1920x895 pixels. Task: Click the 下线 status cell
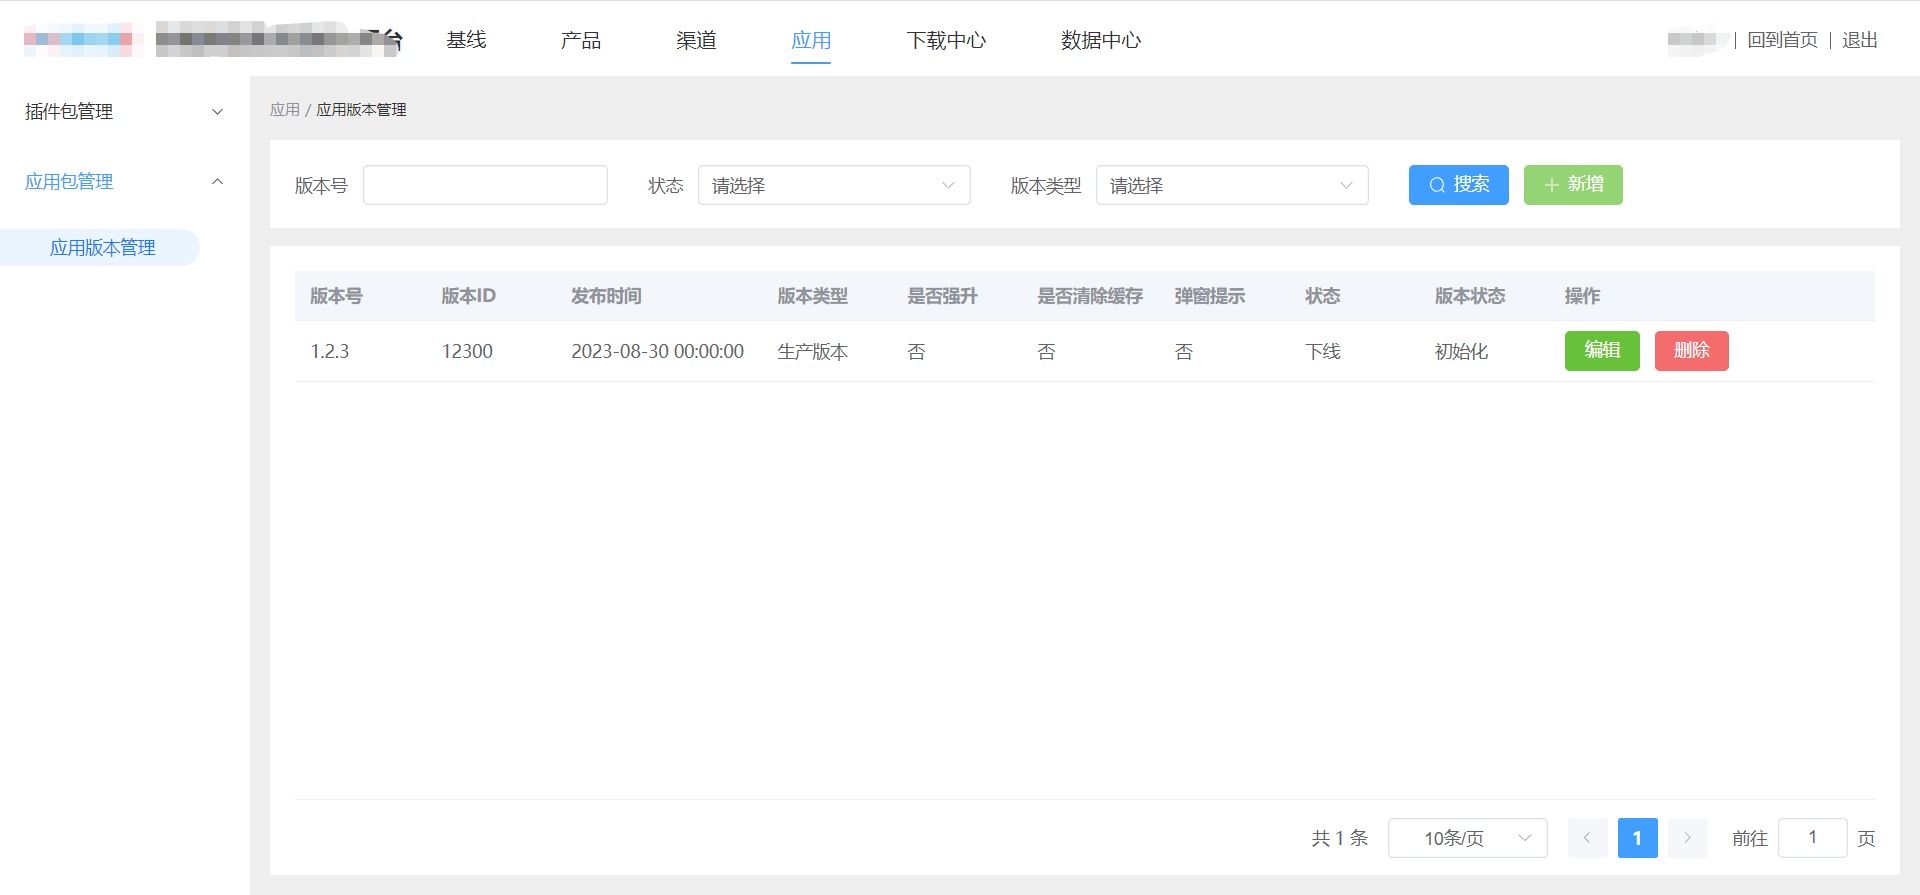click(1323, 351)
